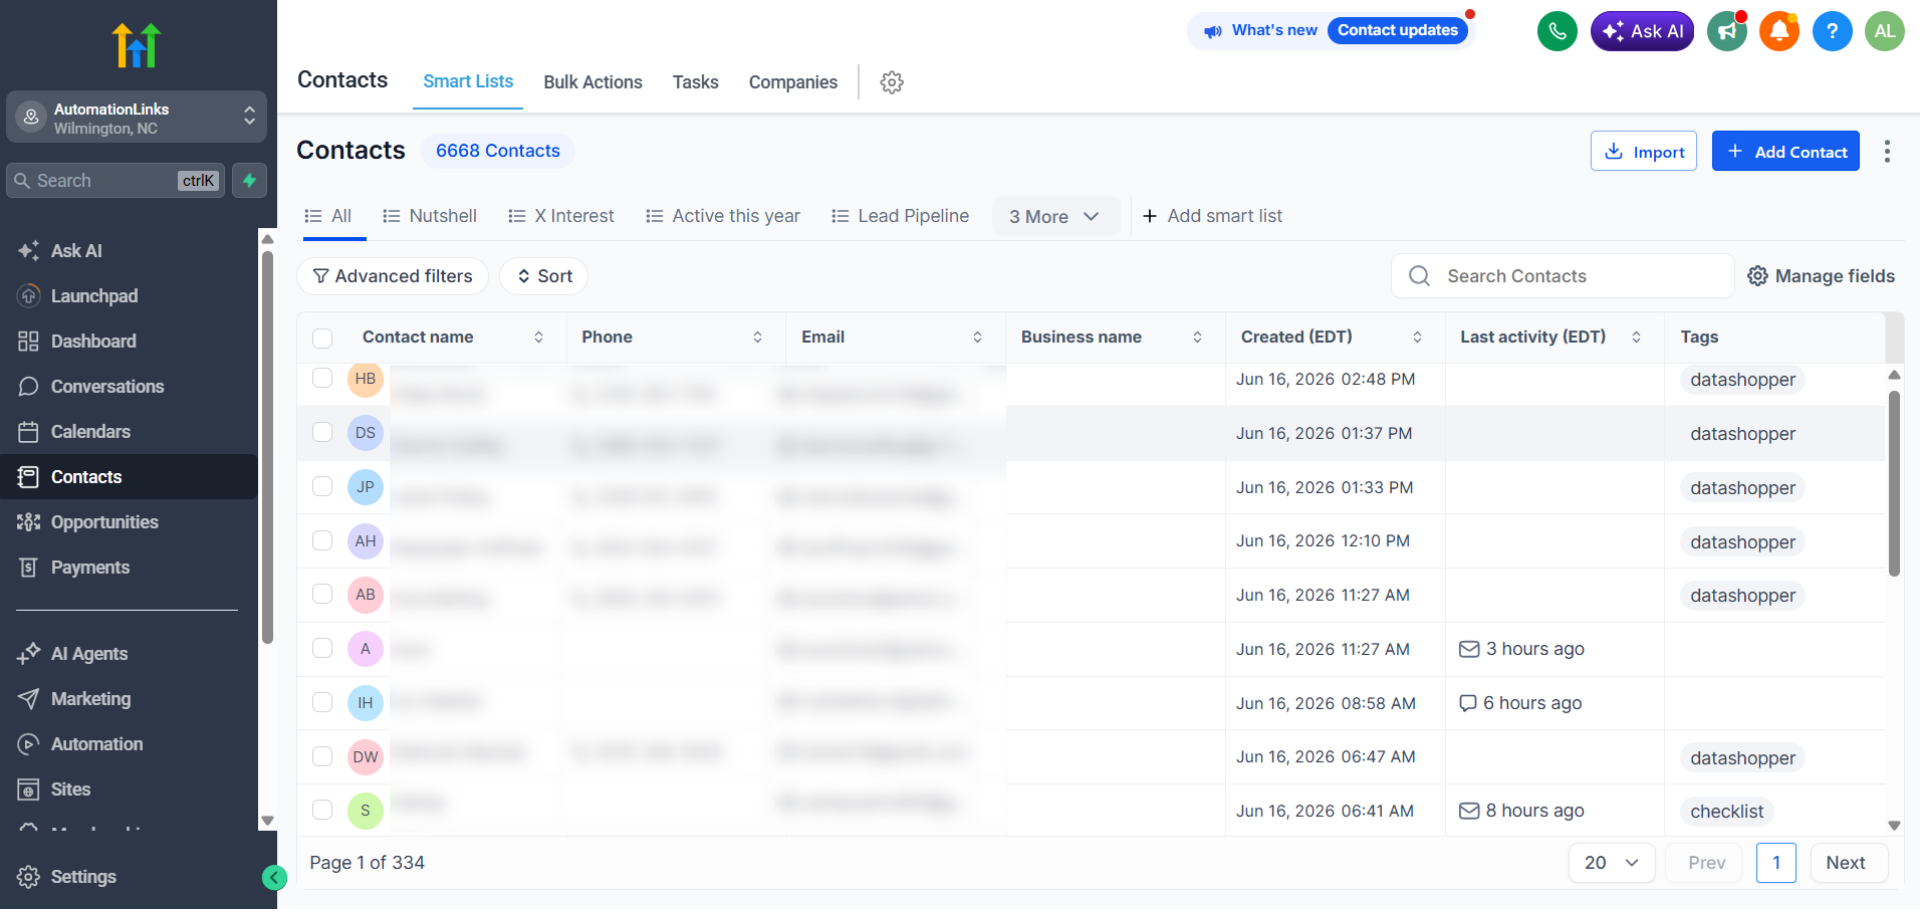This screenshot has width=1920, height=916.
Task: Click the green phone dialer icon
Action: (x=1557, y=31)
